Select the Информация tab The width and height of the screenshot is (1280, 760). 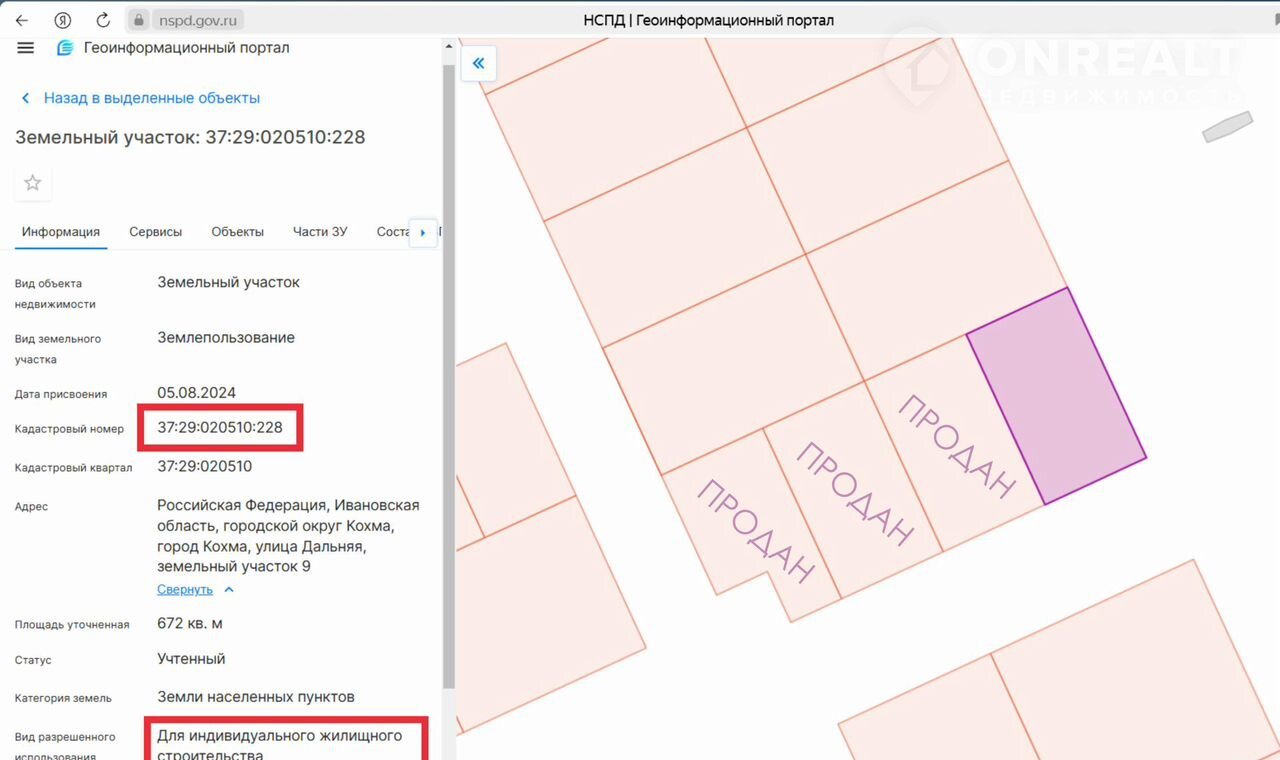pyautogui.click(x=61, y=232)
